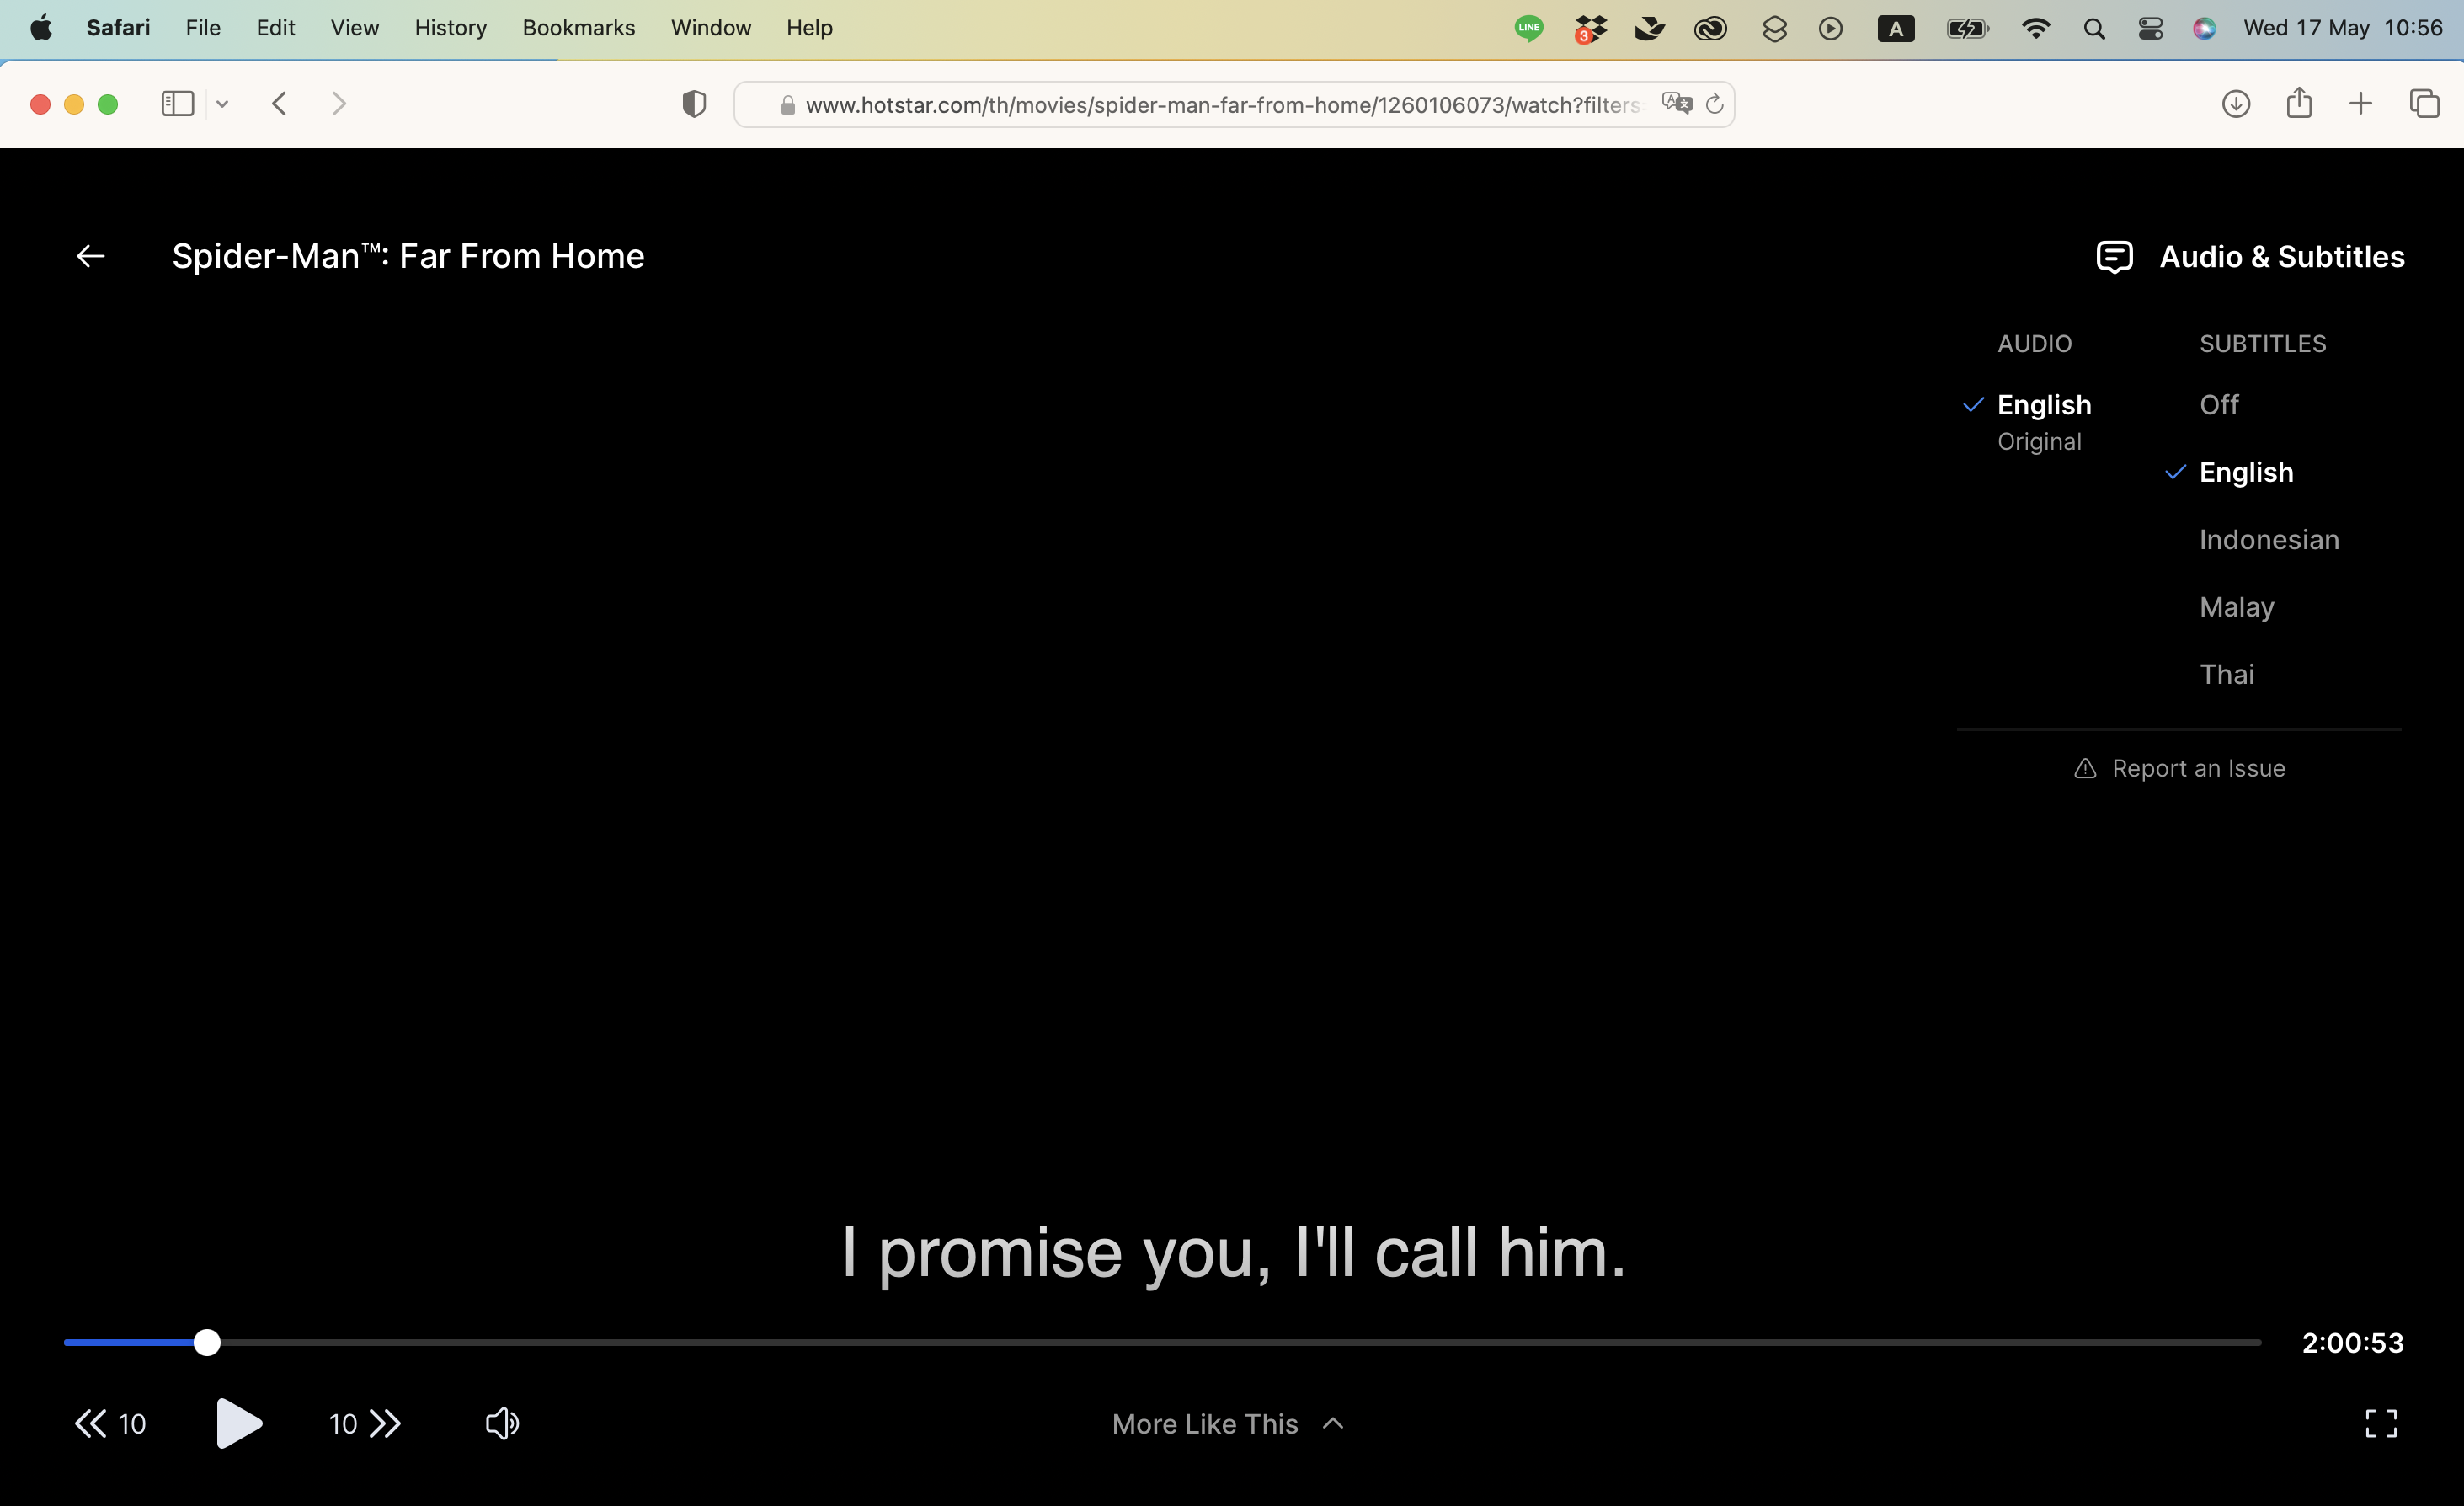Open the sidebar options dropdown arrow
The image size is (2464, 1506).
[x=222, y=104]
